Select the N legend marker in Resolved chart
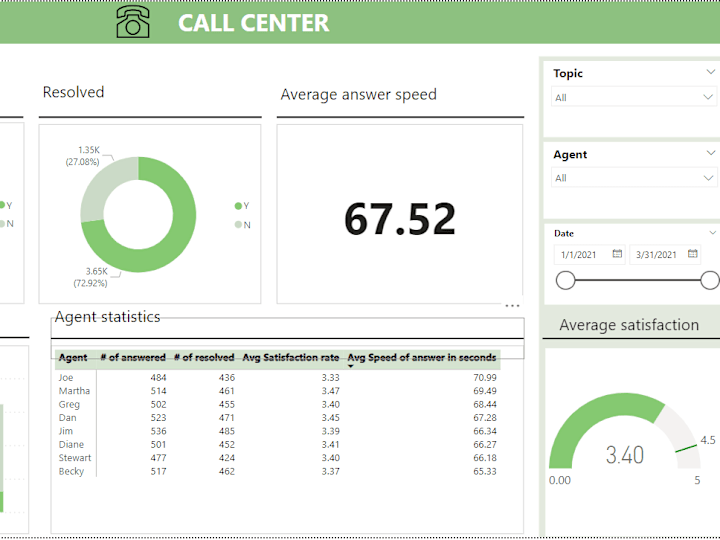The width and height of the screenshot is (720, 540). 238,225
